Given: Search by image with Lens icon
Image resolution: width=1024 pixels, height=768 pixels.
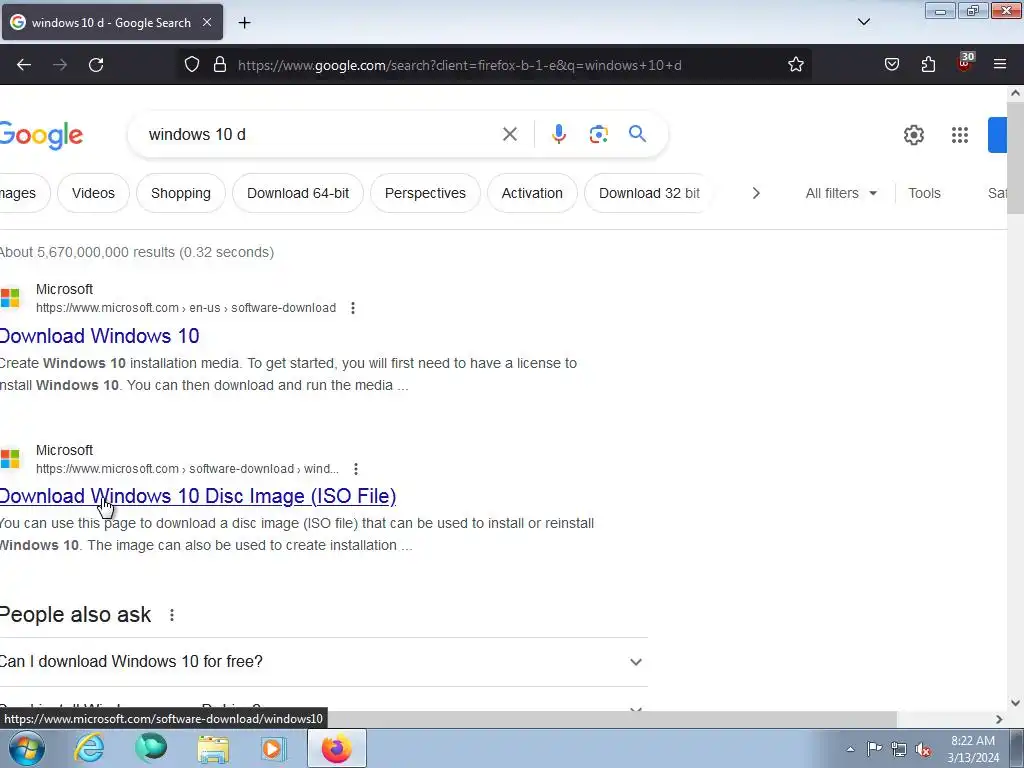Looking at the screenshot, I should click(x=598, y=135).
